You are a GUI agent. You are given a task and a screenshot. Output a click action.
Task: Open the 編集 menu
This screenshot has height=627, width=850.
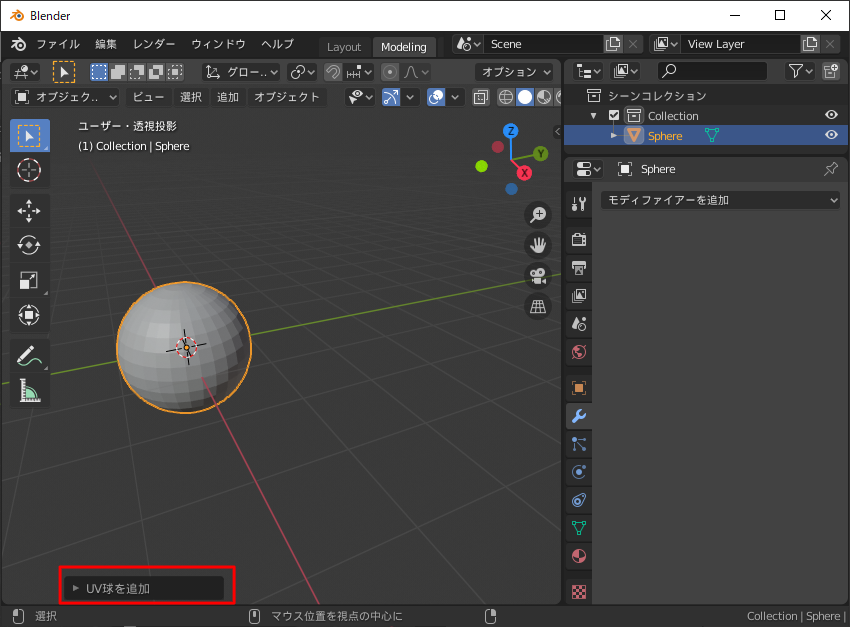coord(106,44)
